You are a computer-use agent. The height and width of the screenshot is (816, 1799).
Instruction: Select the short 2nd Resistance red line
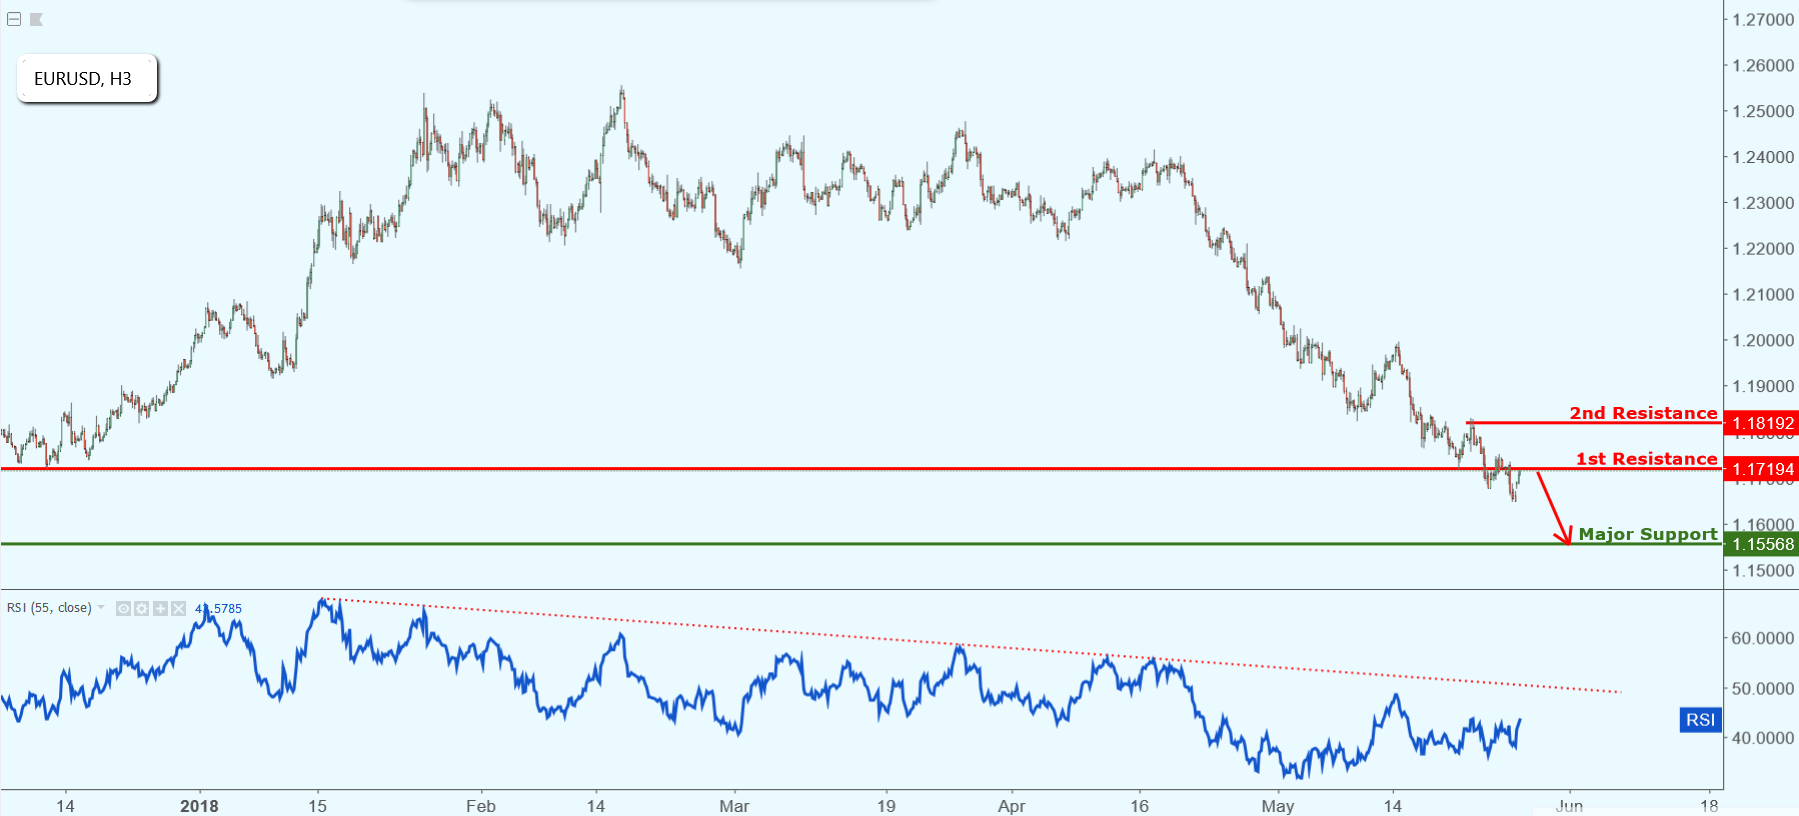pos(1595,423)
